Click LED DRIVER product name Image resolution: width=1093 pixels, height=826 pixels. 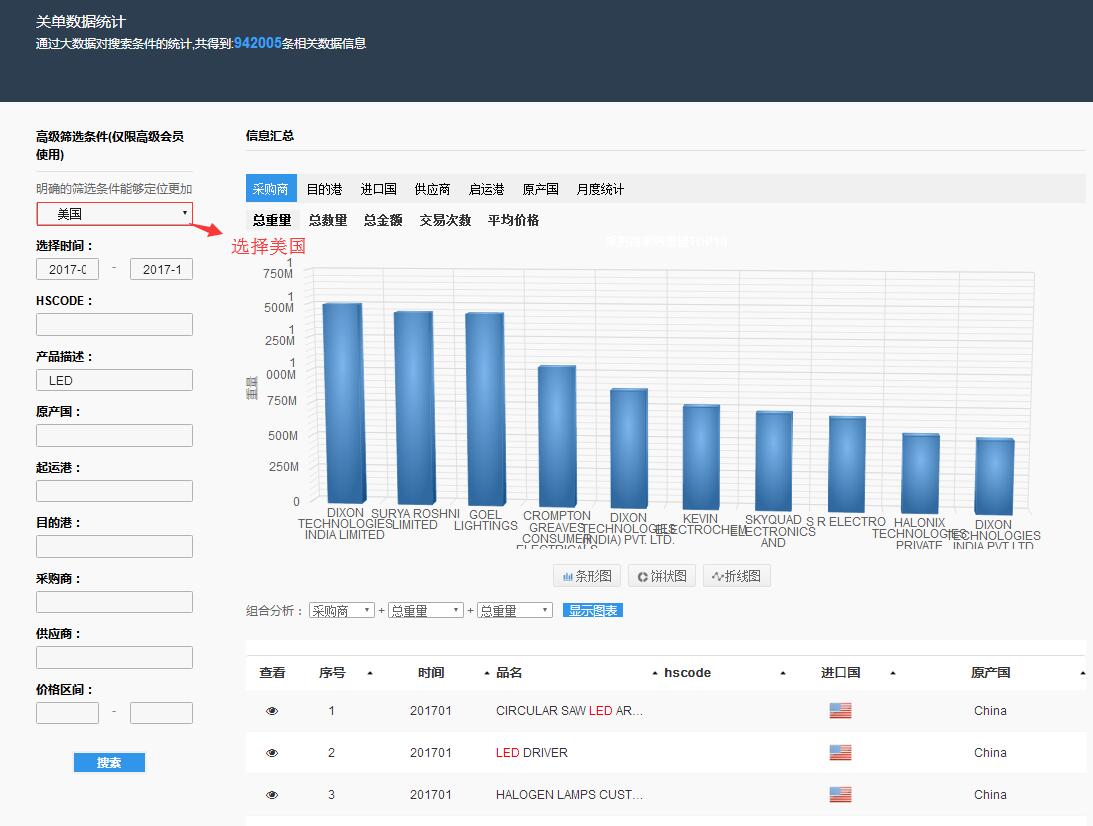tap(532, 753)
